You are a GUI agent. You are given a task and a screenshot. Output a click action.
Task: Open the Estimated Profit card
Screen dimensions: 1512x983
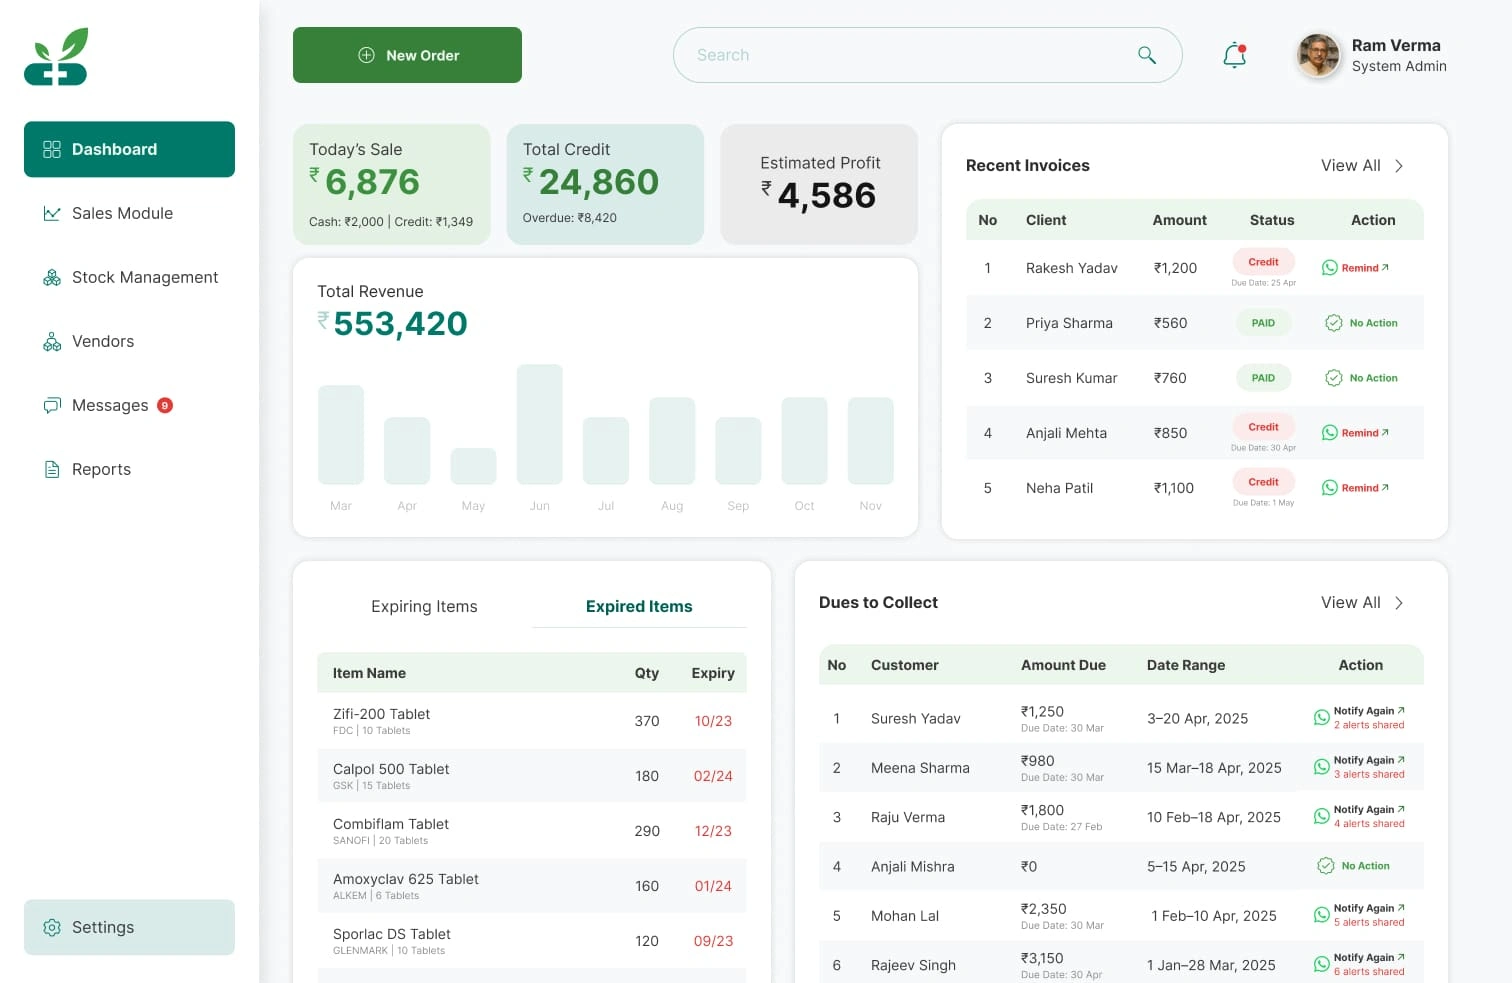(819, 184)
